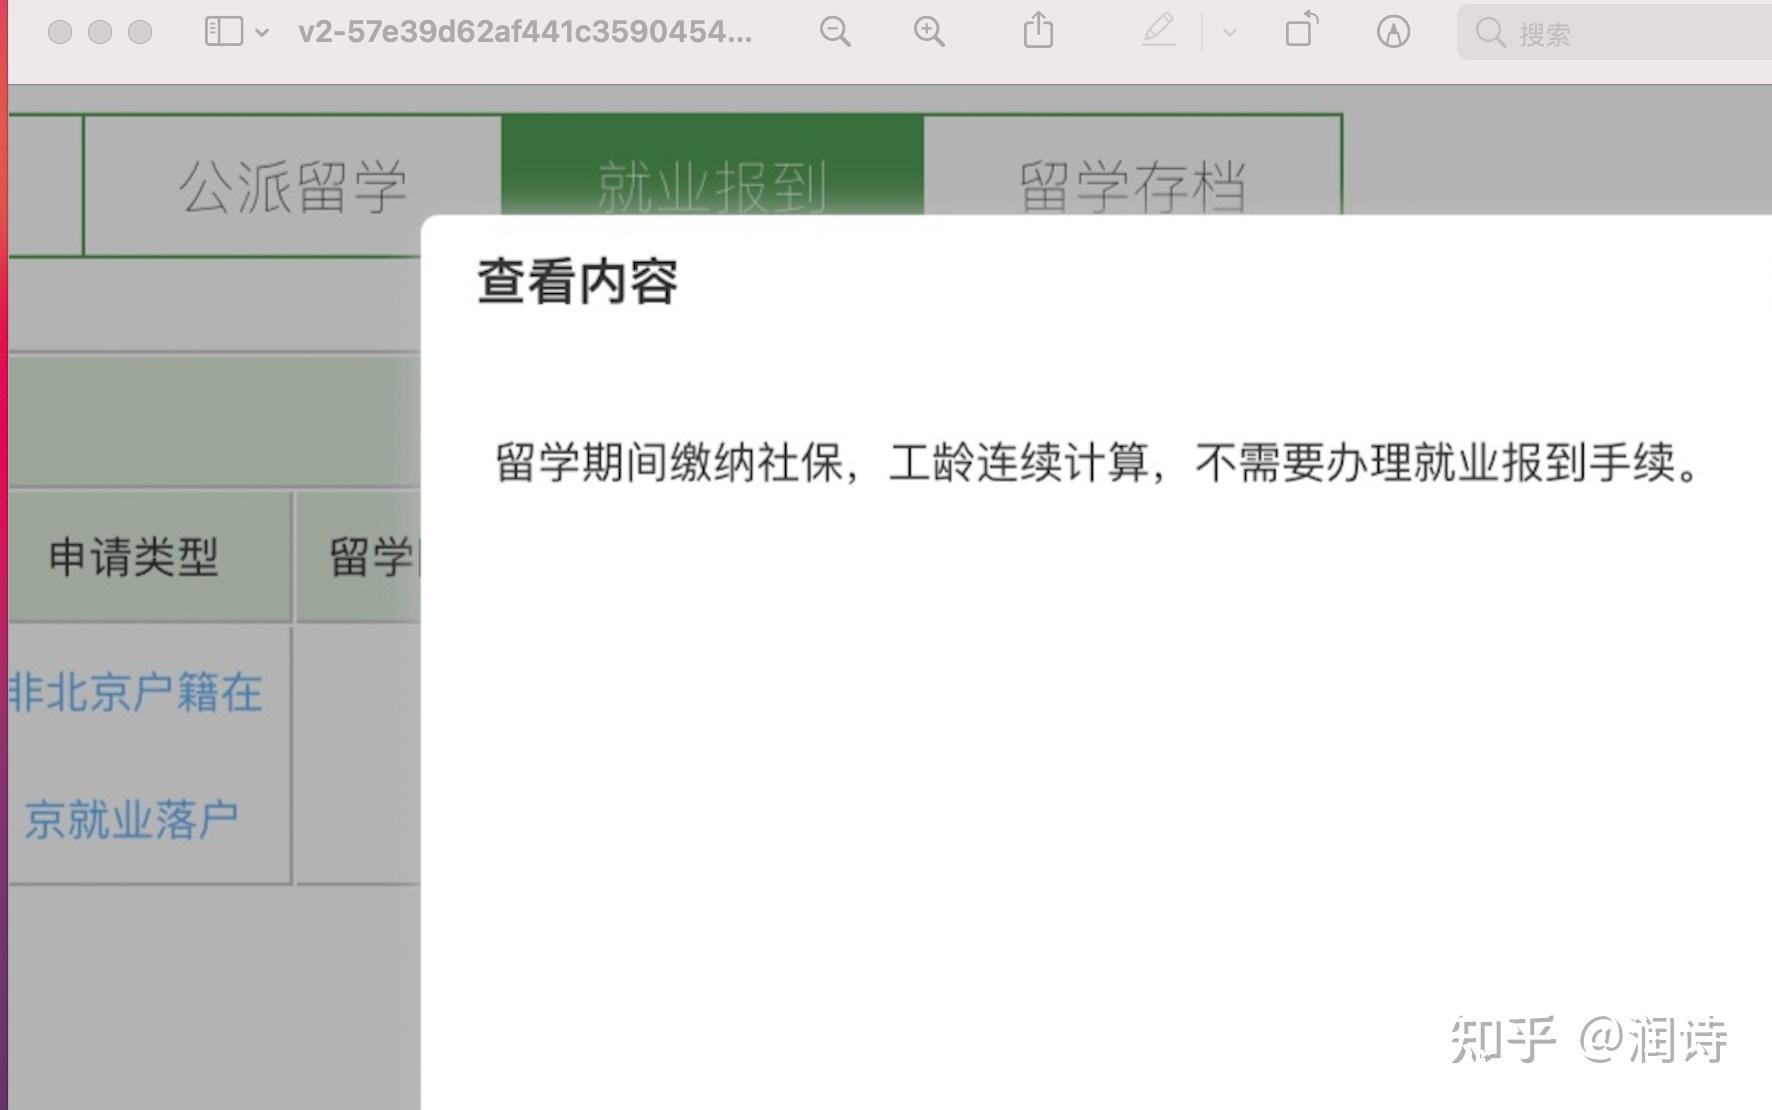Minimize the Preview window
This screenshot has height=1110, width=1772.
[x=100, y=32]
